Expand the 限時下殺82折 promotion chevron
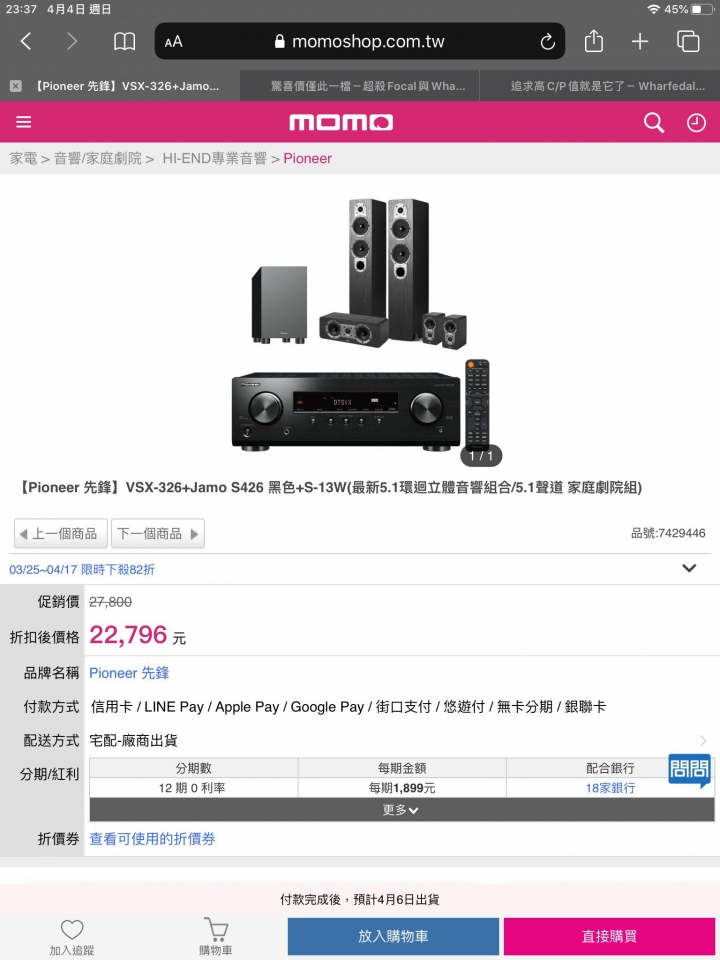The height and width of the screenshot is (960, 720). point(689,568)
